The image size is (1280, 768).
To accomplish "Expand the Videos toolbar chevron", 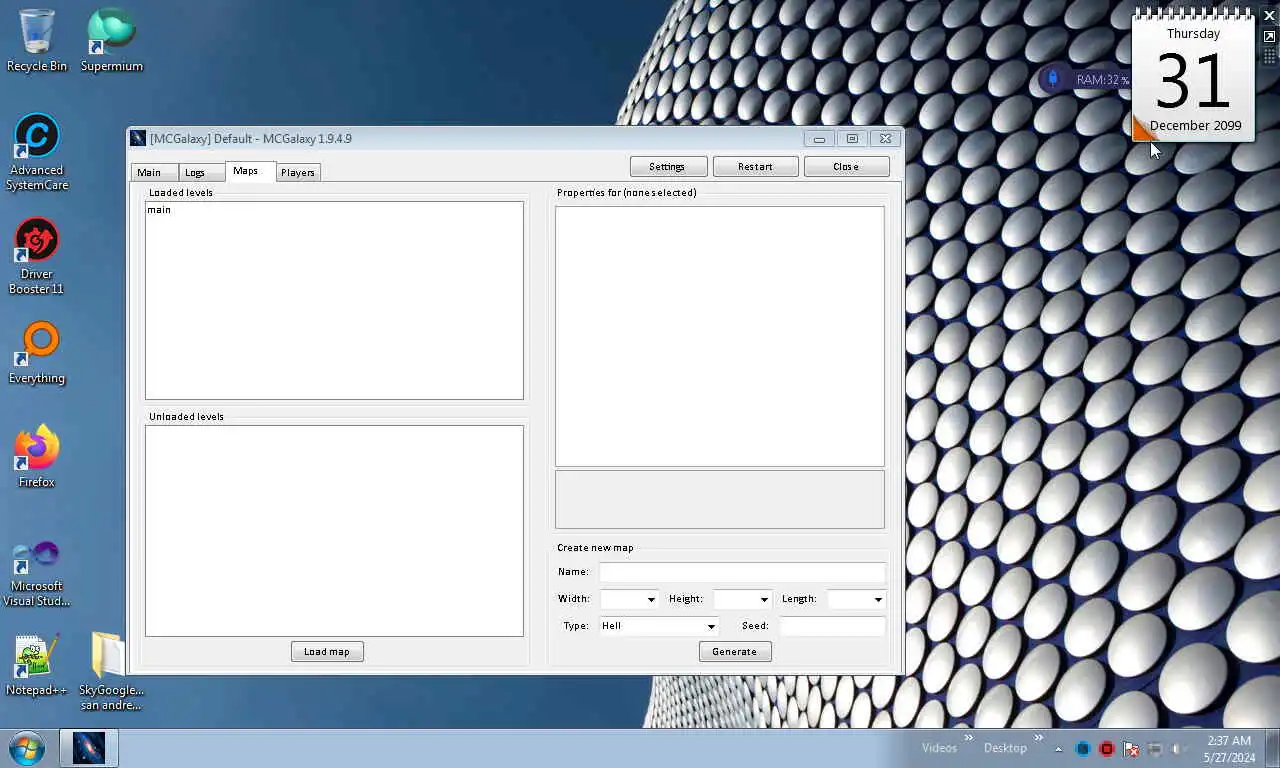I will 968,738.
